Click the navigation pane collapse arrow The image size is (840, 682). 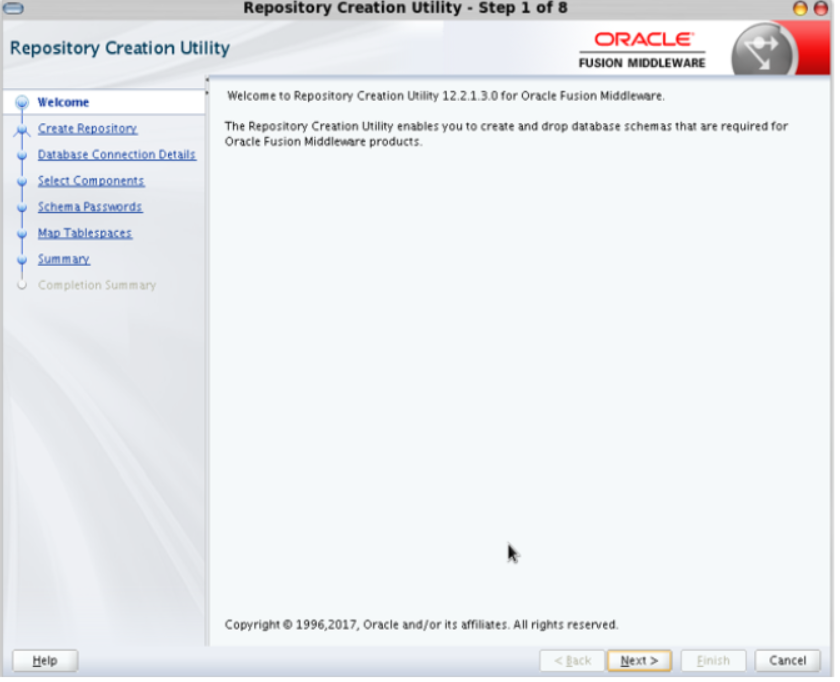(x=207, y=80)
